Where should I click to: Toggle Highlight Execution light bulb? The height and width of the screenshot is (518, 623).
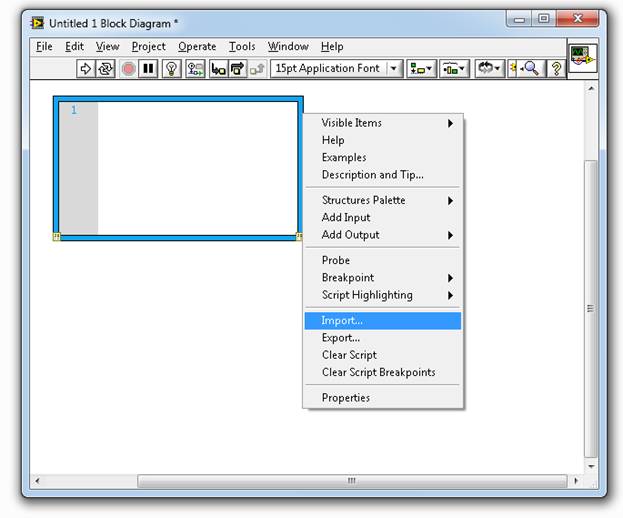[171, 69]
